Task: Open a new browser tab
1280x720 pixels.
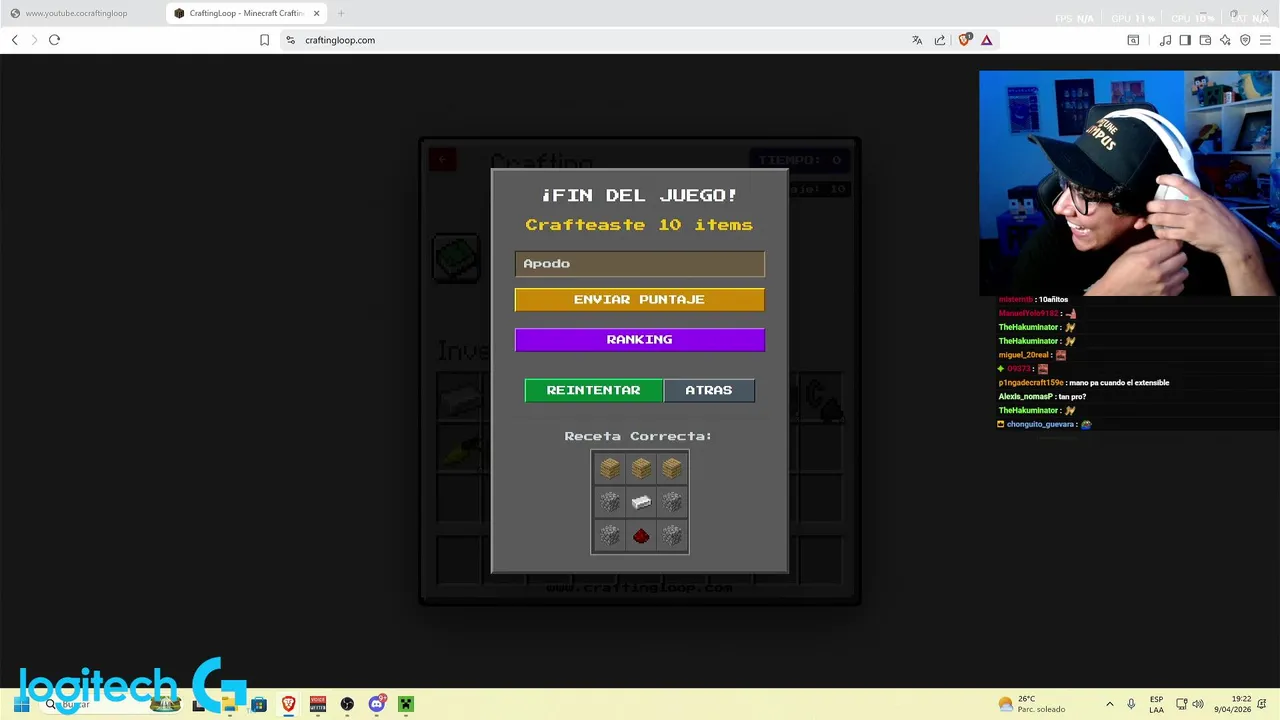Action: [x=341, y=13]
